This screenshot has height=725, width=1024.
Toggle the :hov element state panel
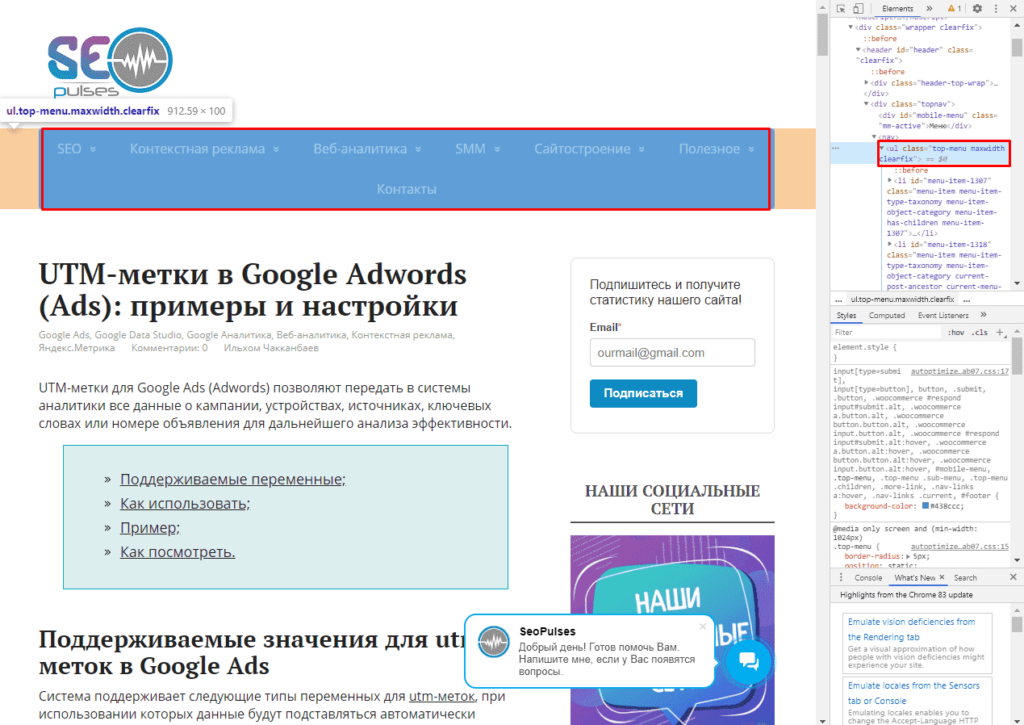[956, 332]
